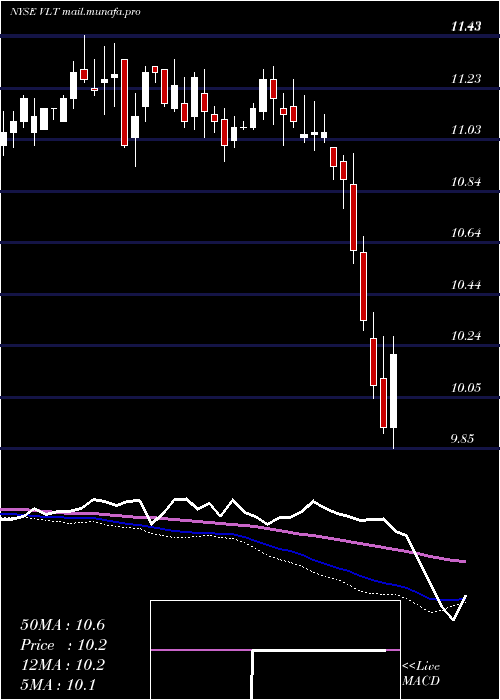
Task: Click the last white candlestick on the chart
Action: tap(393, 392)
